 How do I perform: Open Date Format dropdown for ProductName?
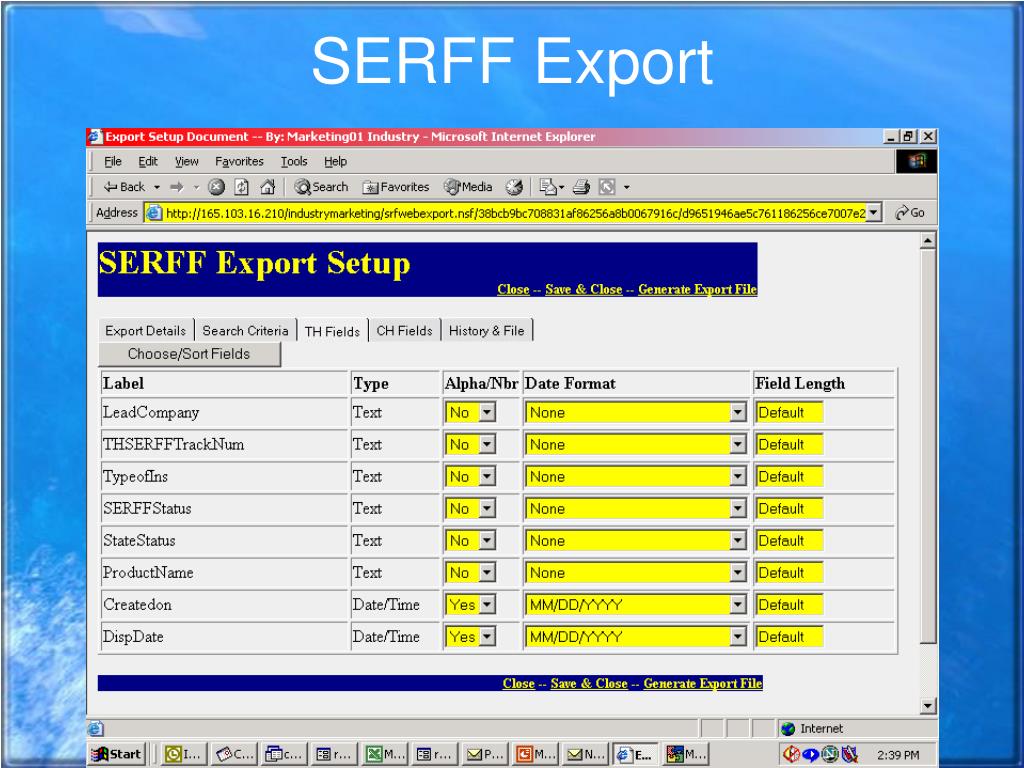tap(738, 573)
